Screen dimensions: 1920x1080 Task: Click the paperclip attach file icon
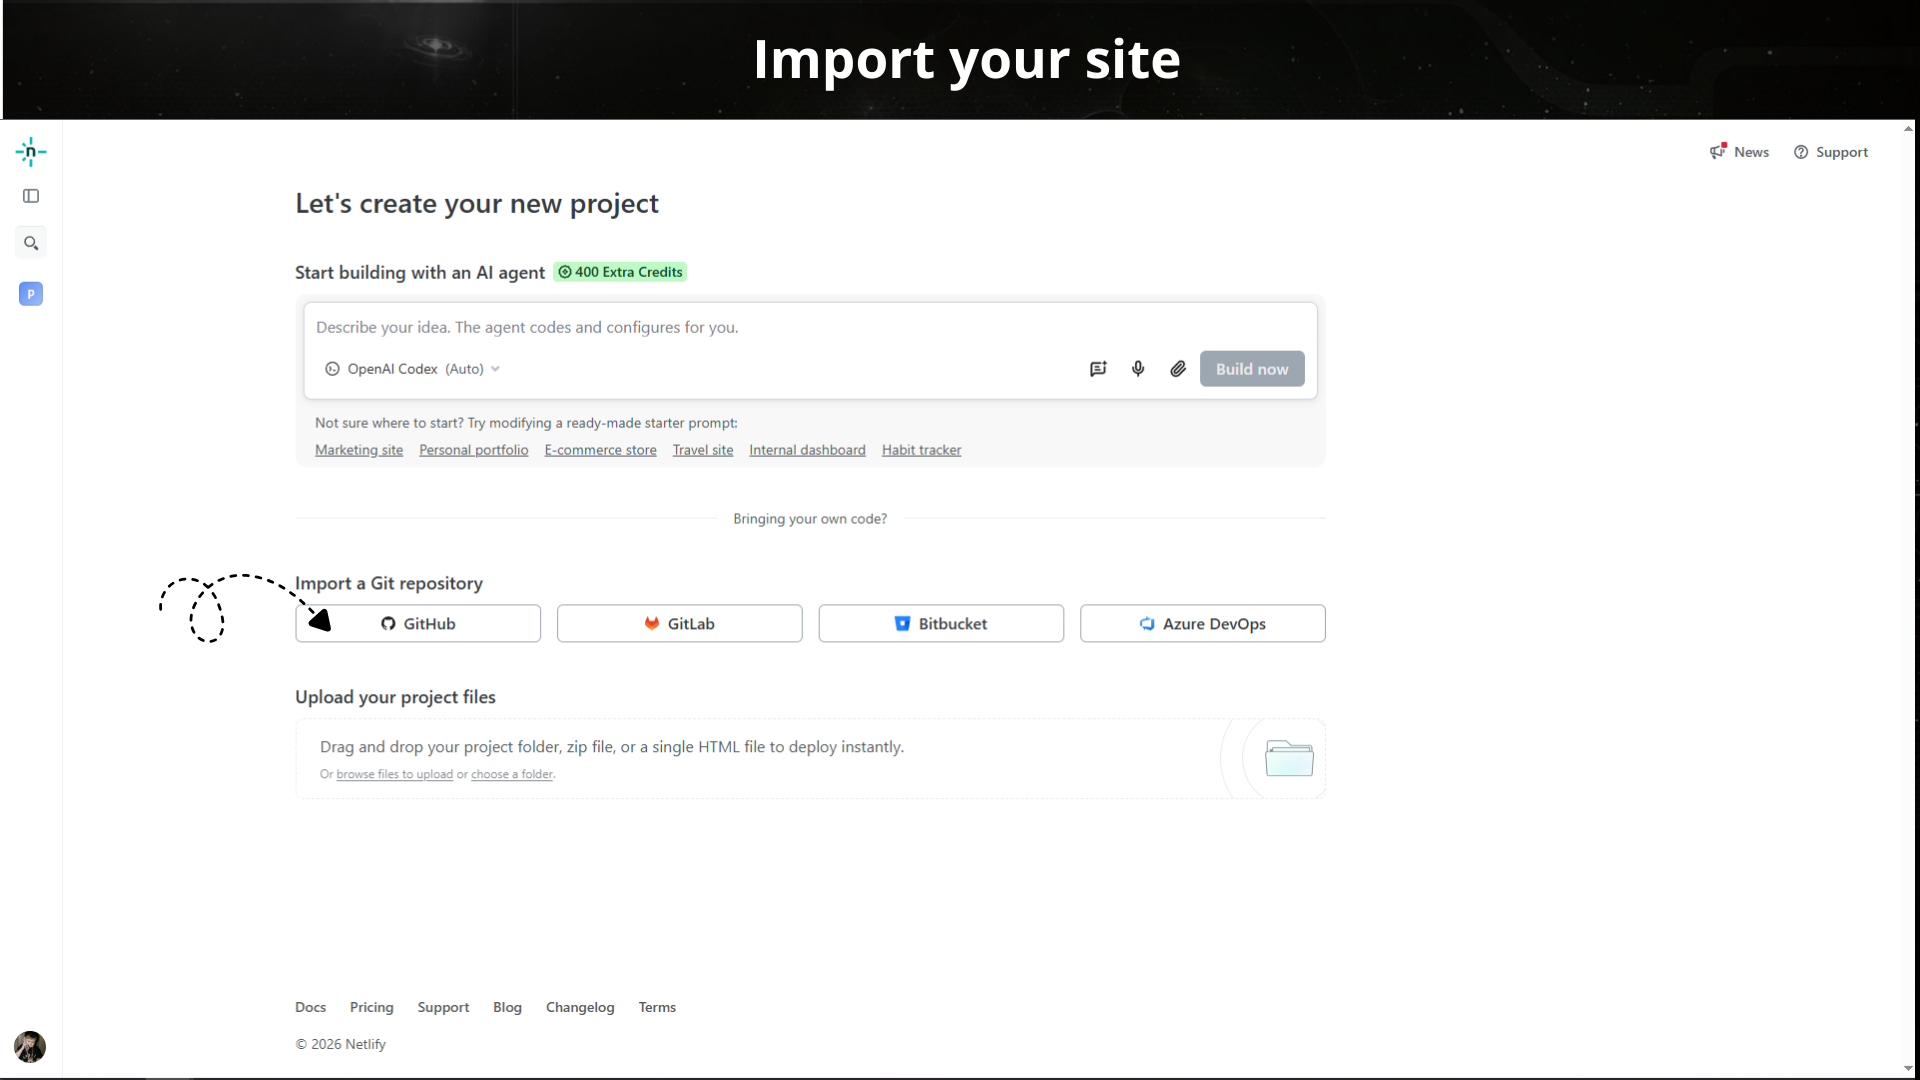[1178, 369]
